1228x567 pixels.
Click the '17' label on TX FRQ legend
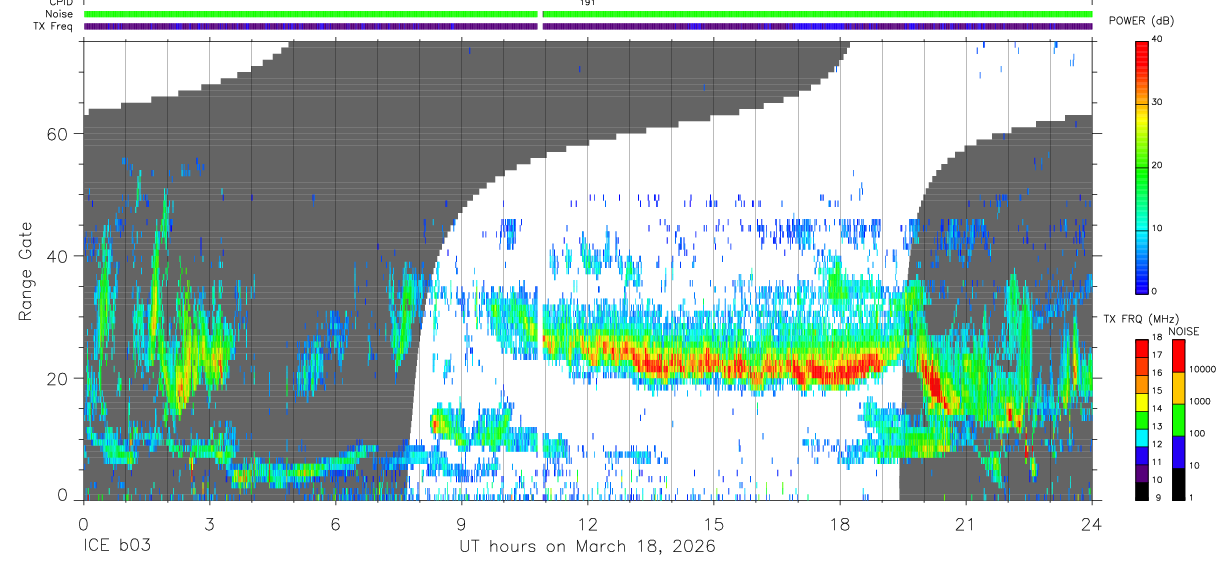coord(1155,354)
